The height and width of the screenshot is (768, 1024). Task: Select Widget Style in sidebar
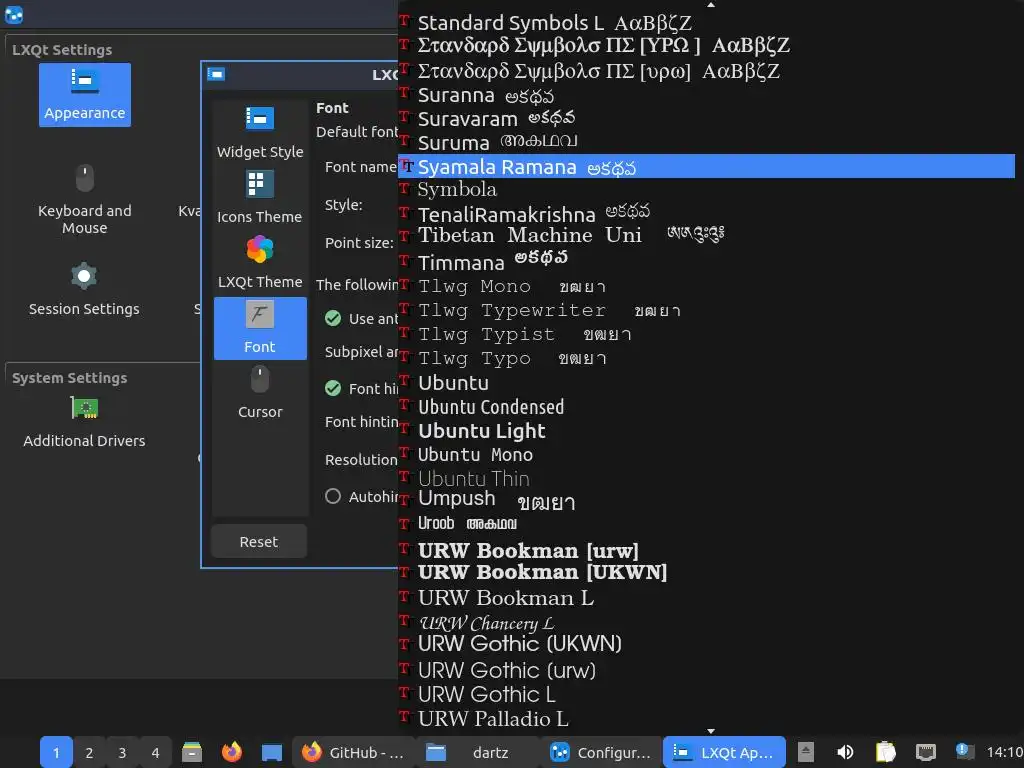(x=260, y=133)
